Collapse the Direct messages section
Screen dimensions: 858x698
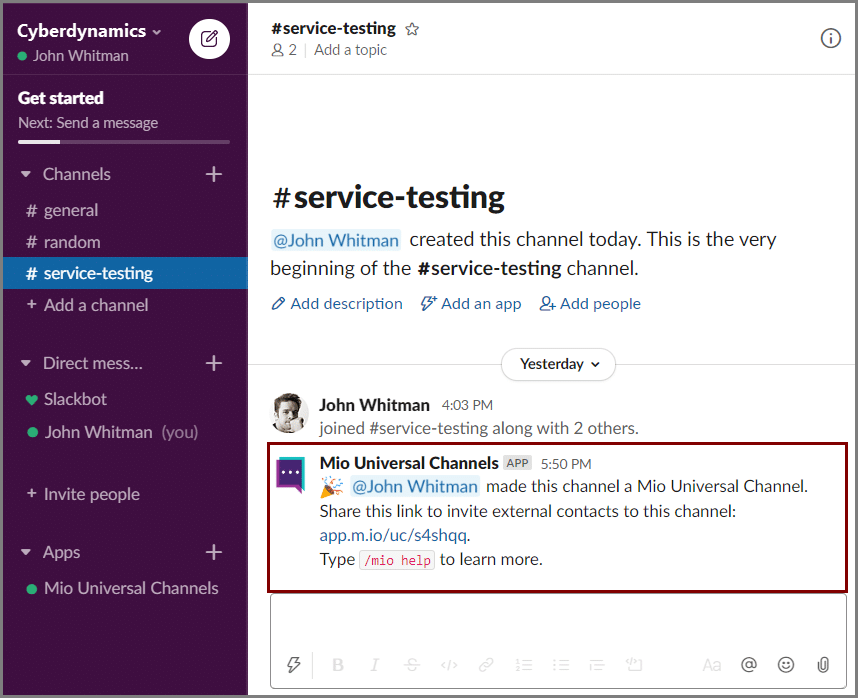click(26, 363)
